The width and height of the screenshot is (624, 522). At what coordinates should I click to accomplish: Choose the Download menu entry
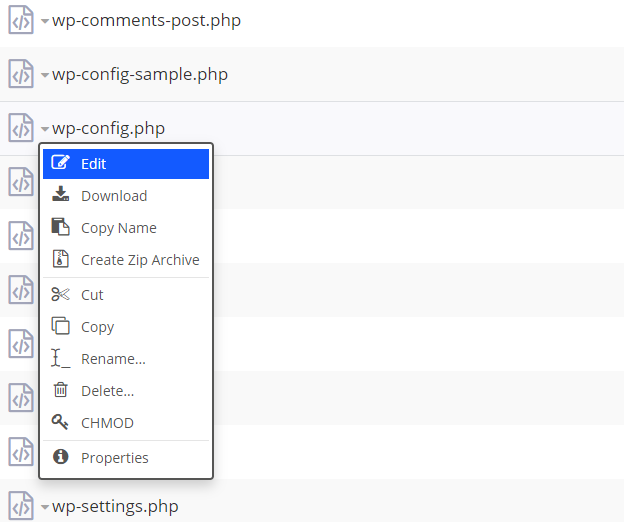click(x=114, y=196)
